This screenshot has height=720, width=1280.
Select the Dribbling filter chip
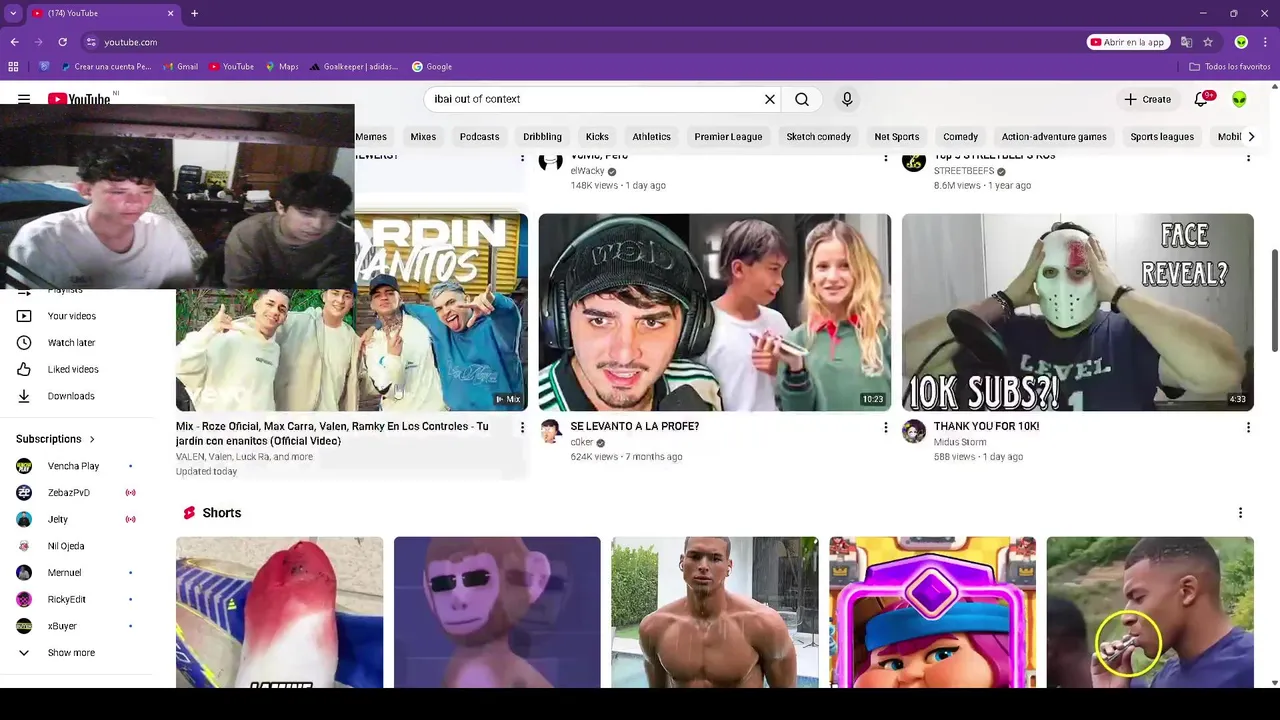click(542, 137)
